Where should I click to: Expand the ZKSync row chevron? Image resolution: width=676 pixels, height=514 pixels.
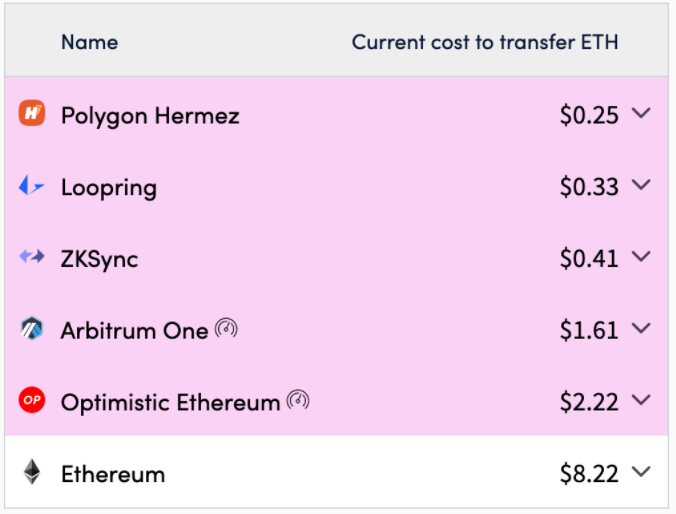(x=641, y=257)
